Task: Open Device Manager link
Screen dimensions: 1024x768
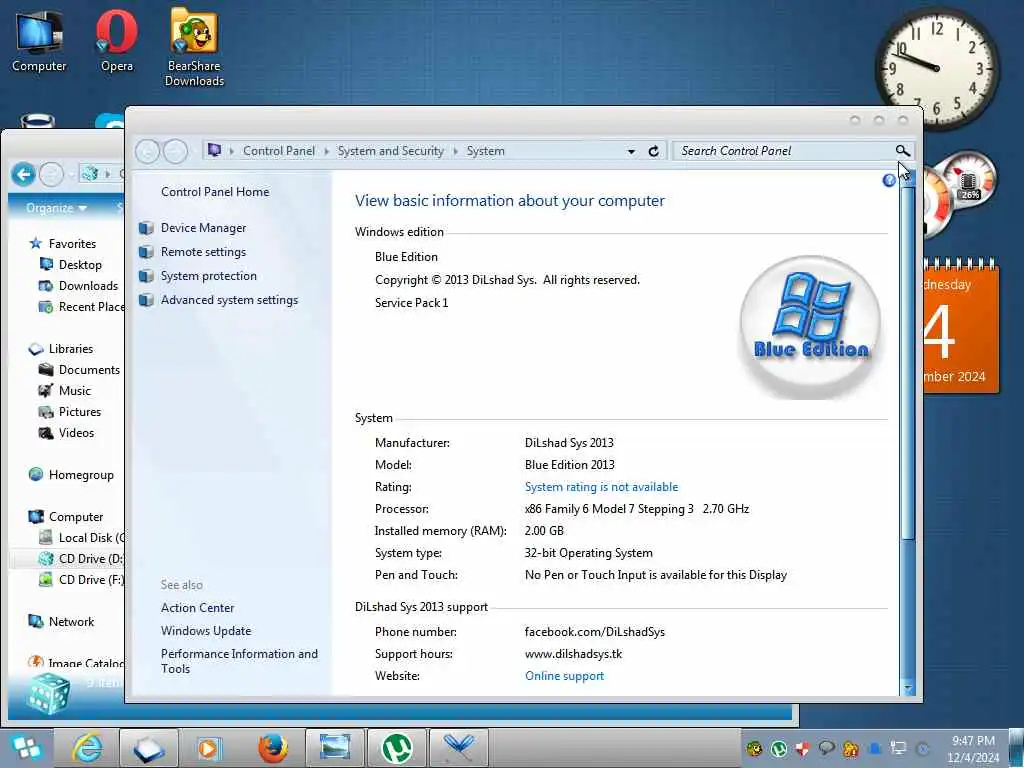Action: [203, 228]
